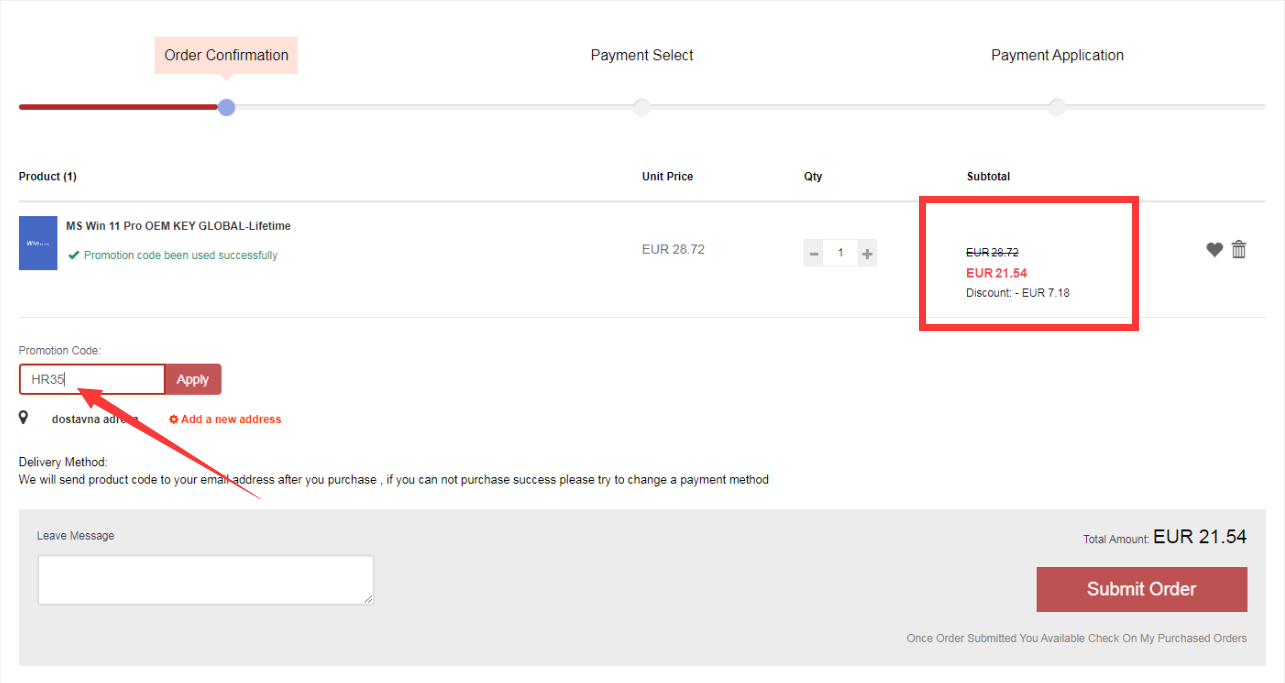This screenshot has width=1285, height=683.
Task: Delete item using trash can icon
Action: click(x=1239, y=249)
